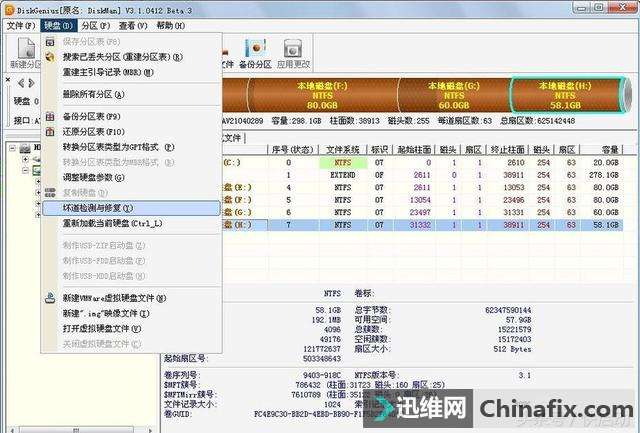Open the 查看(V) menu
640x433 pixels.
pos(133,26)
